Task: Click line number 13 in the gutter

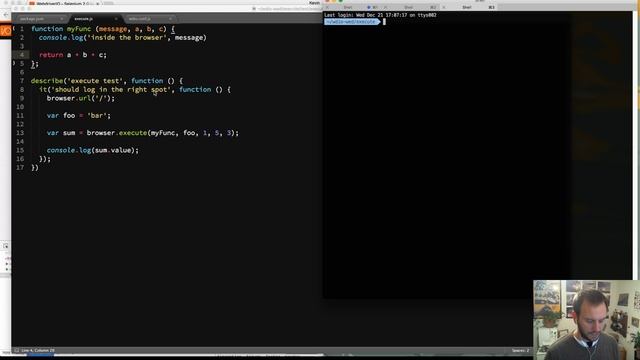Action: (20, 133)
